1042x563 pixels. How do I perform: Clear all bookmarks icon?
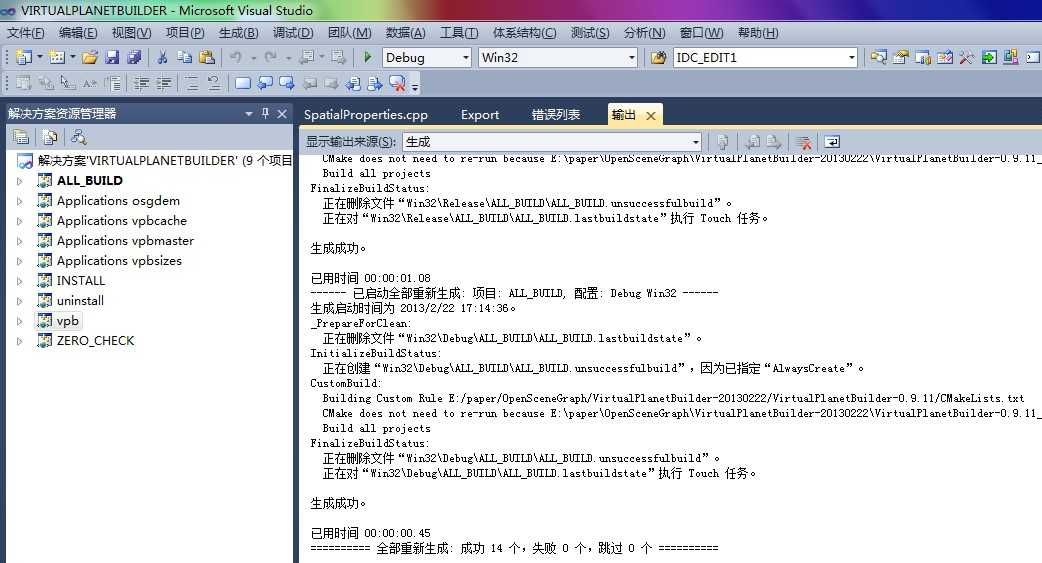pyautogui.click(x=397, y=83)
